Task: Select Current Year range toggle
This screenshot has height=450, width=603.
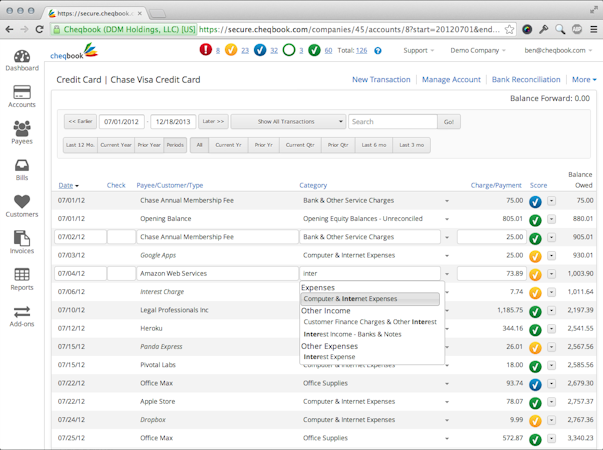Action: tap(116, 145)
